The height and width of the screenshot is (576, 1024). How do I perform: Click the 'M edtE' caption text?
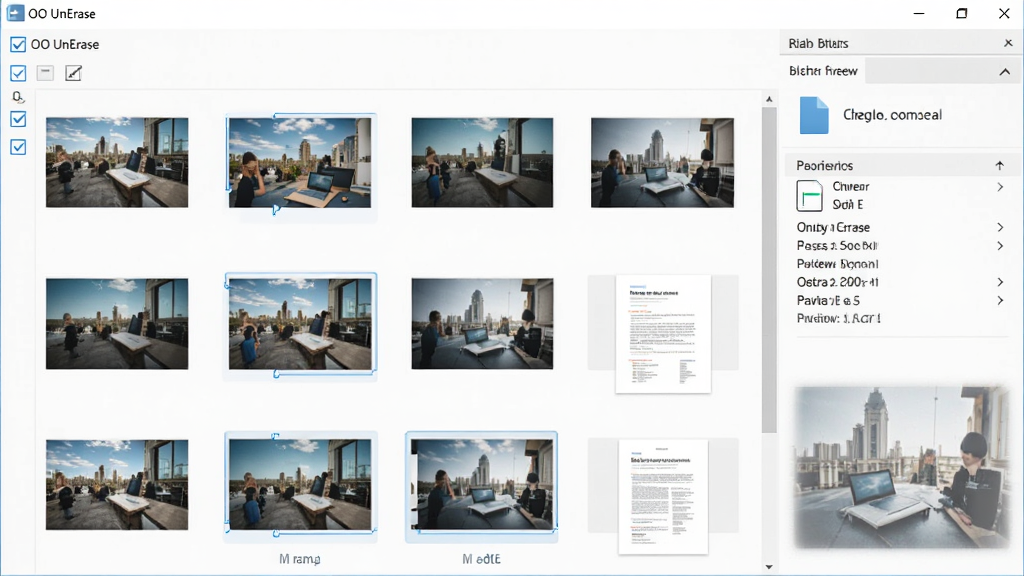tap(481, 559)
